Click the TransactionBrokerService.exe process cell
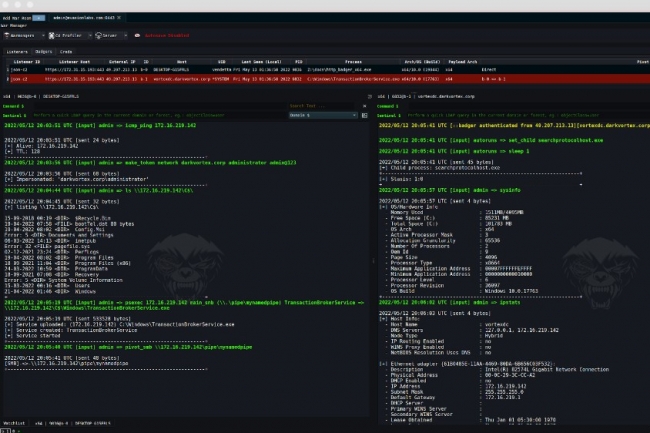 (x=353, y=79)
